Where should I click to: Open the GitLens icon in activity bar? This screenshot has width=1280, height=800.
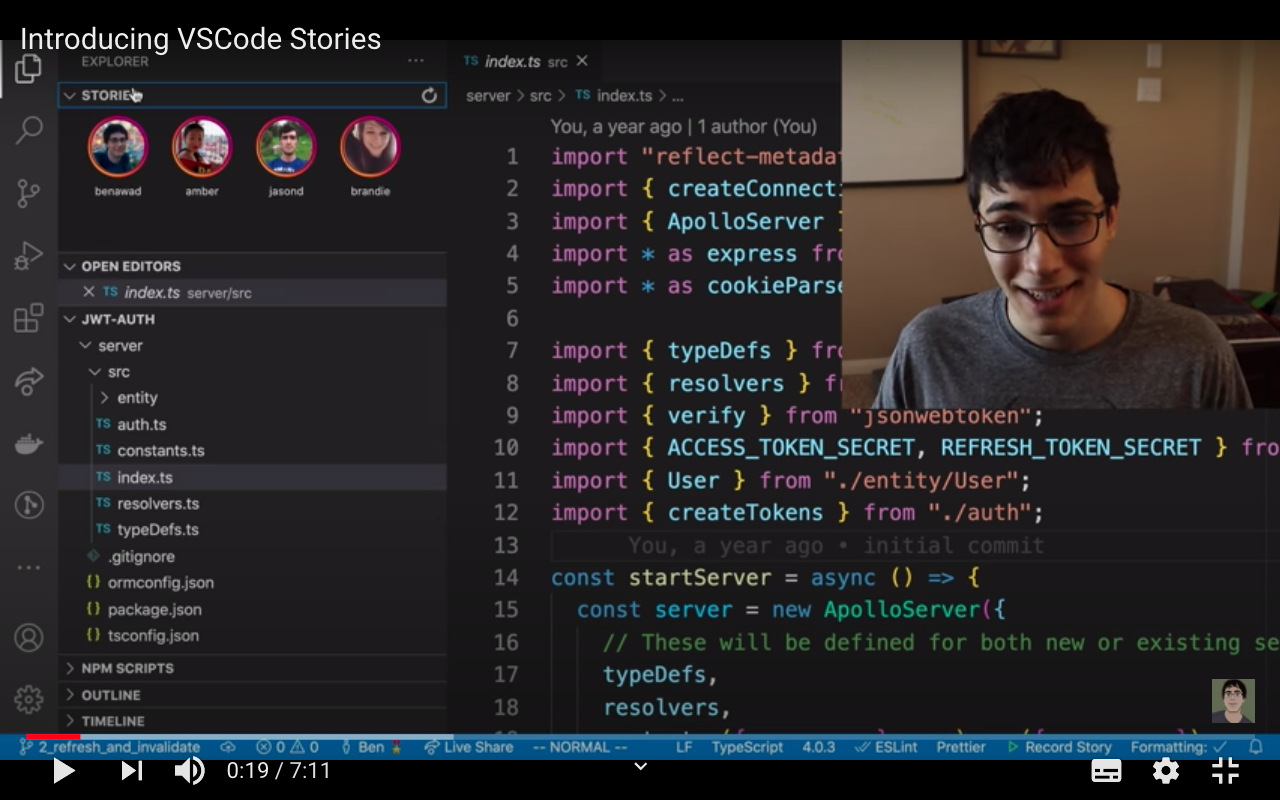[x=28, y=505]
